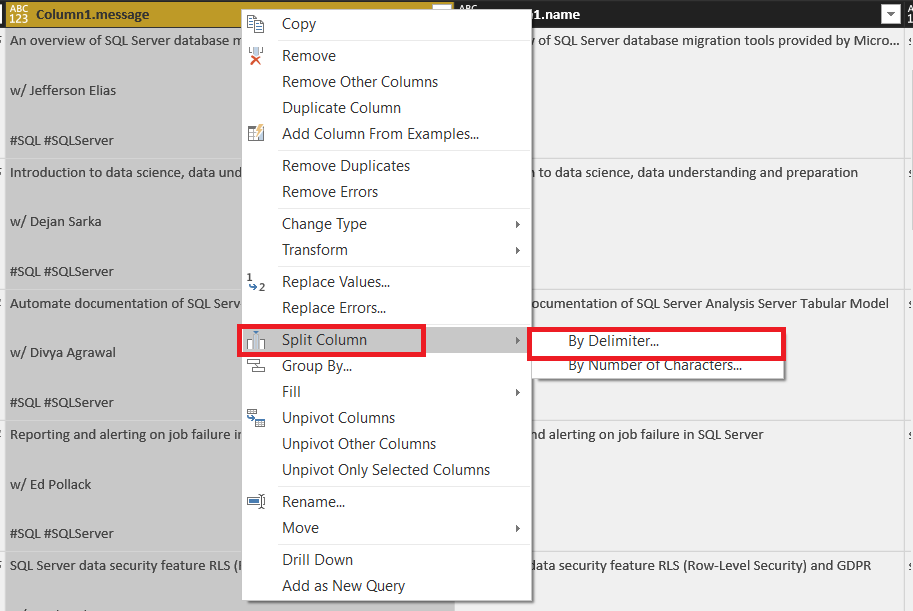Click the Add Column From Examples icon
This screenshot has width=913, height=611.
[x=256, y=134]
